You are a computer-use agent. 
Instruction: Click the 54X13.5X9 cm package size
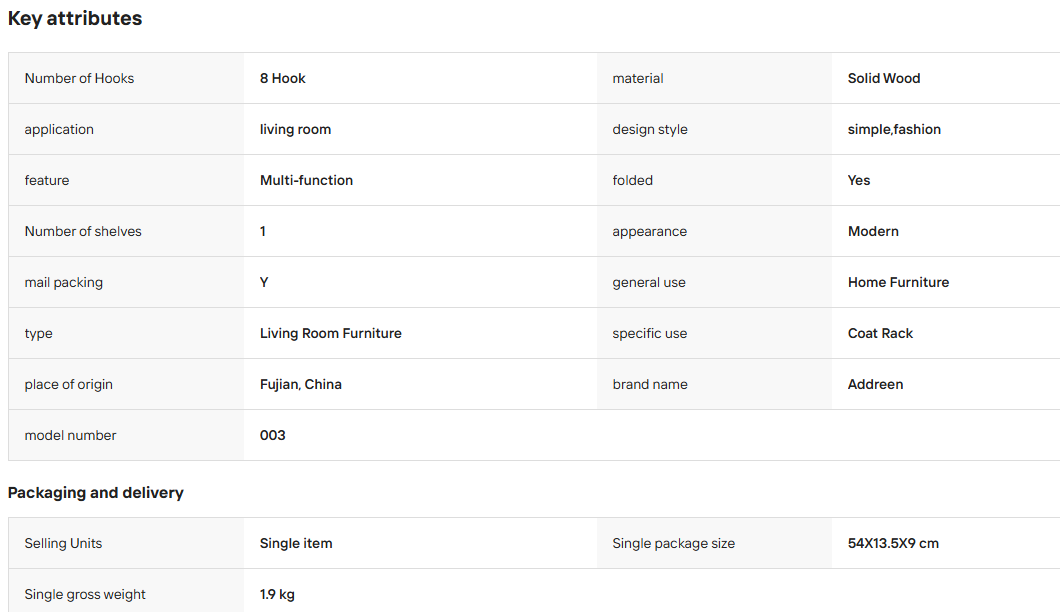893,544
